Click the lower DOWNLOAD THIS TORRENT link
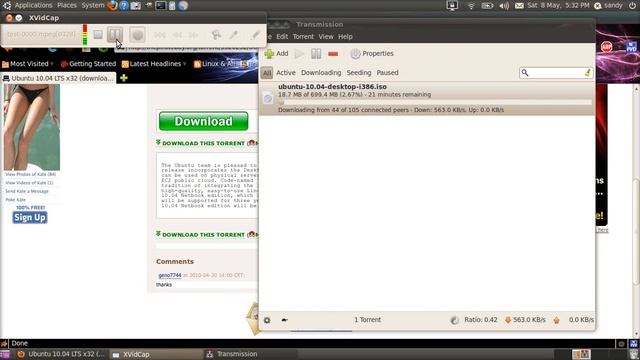Viewport: 640px width, 360px height. point(204,235)
